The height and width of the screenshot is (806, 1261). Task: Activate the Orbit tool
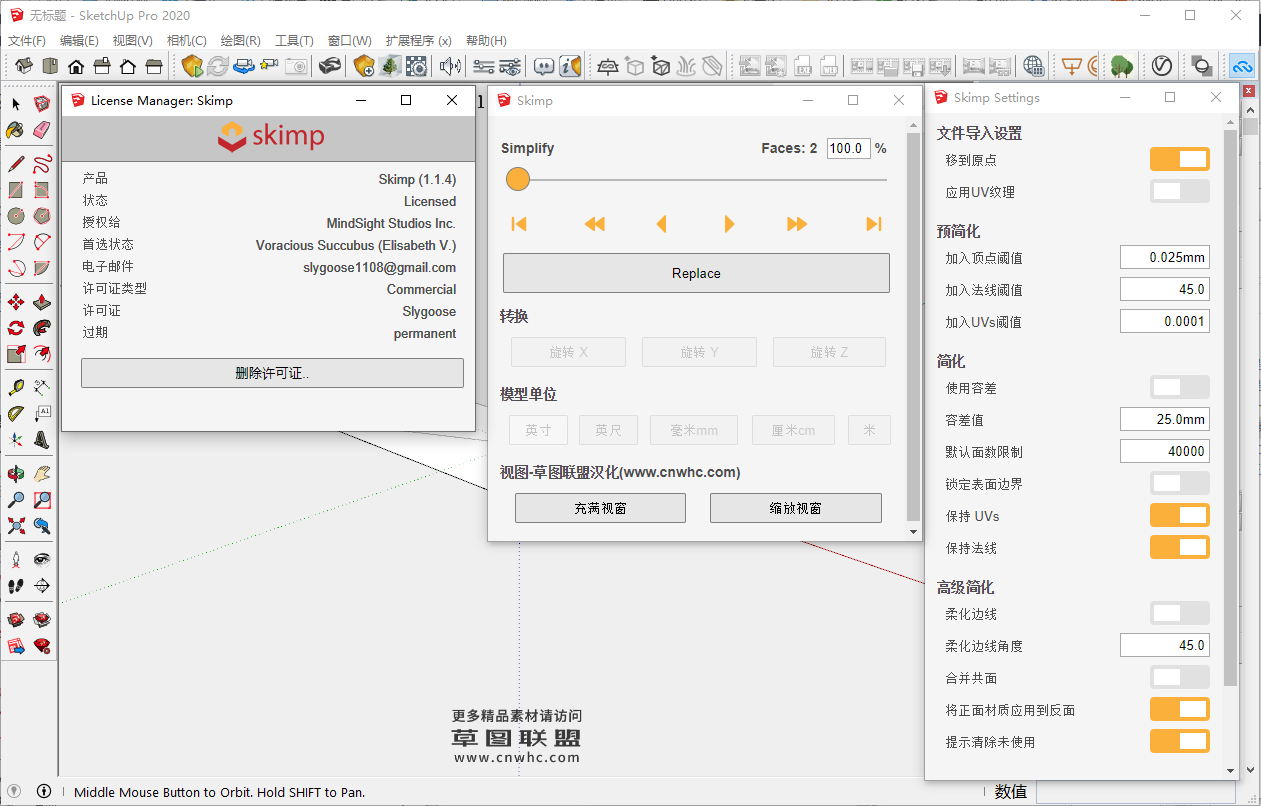tap(16, 474)
